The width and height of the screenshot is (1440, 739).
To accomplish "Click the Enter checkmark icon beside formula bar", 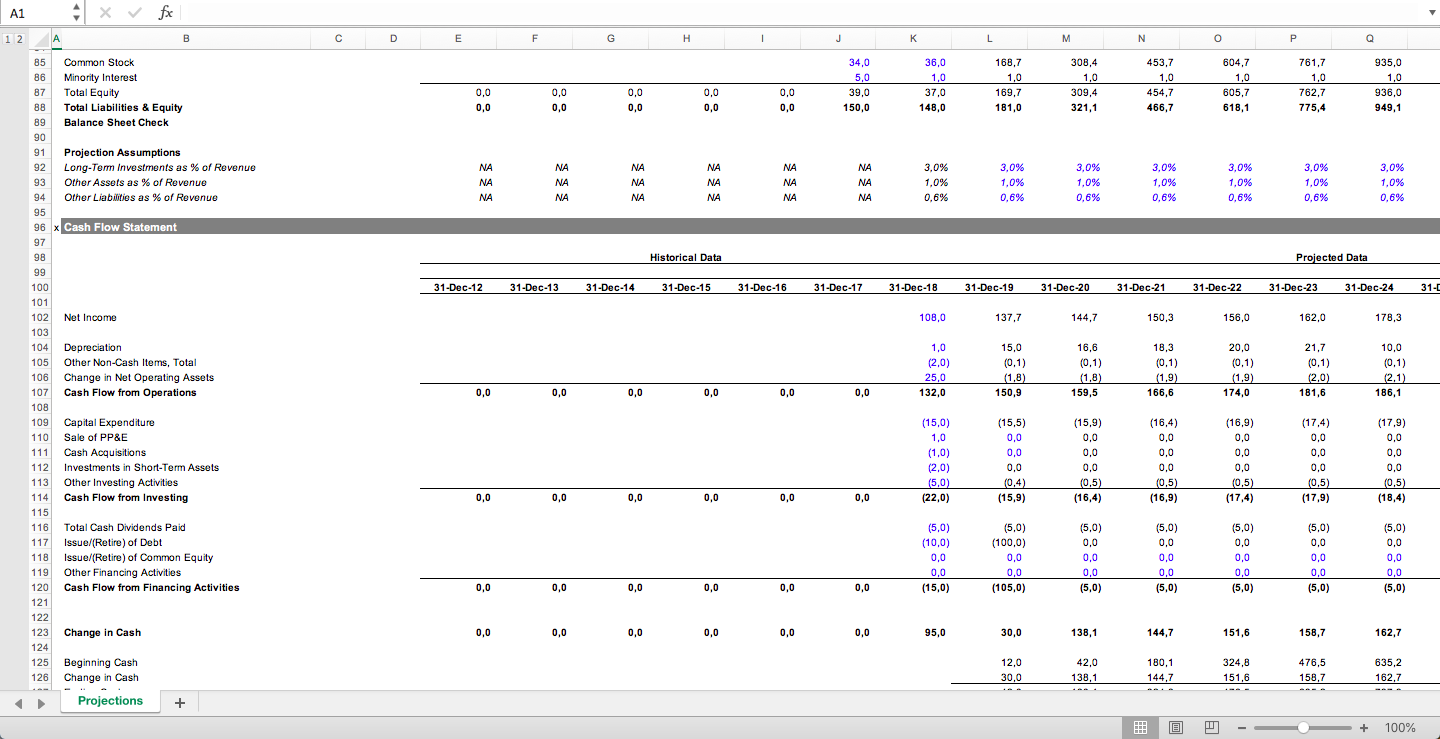I will point(134,12).
